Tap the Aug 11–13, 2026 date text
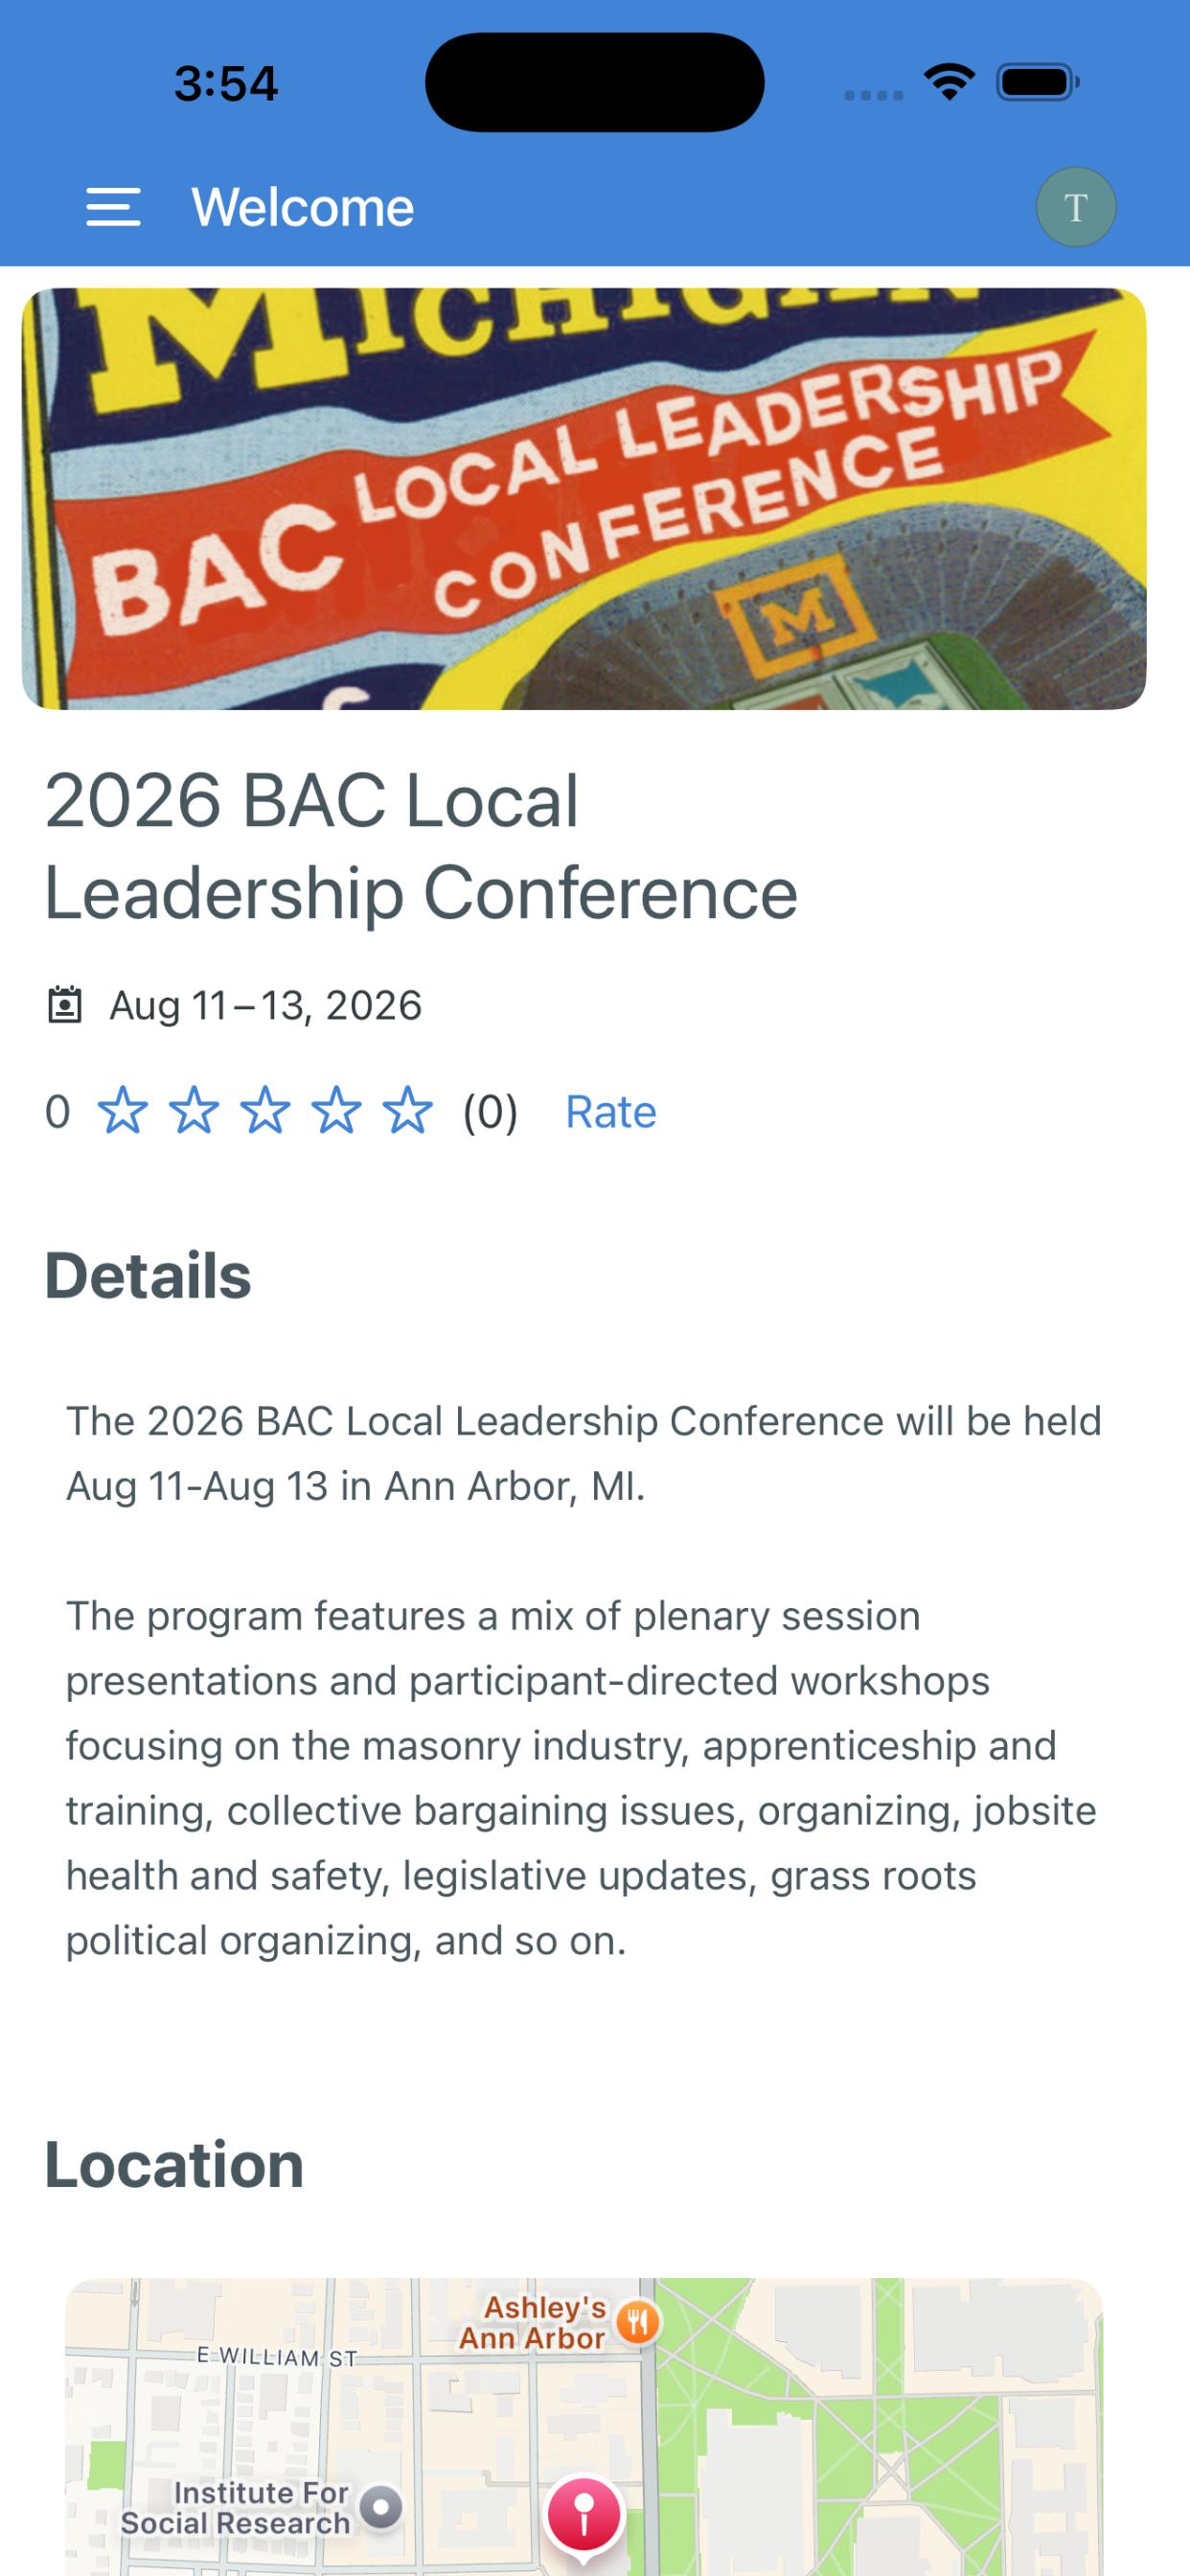 [x=266, y=1005]
